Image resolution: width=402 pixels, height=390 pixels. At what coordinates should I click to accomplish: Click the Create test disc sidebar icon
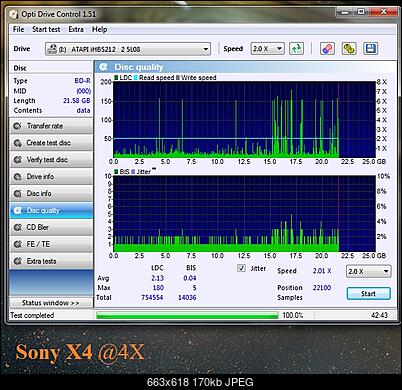coord(17,143)
